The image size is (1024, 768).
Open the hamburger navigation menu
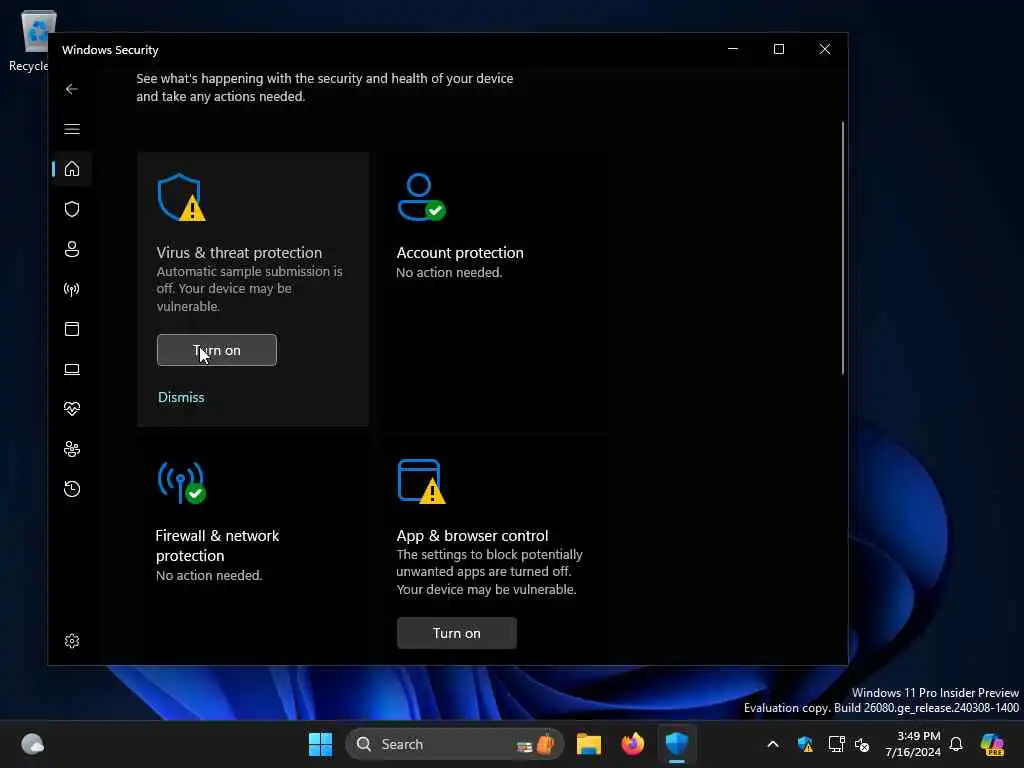click(x=72, y=129)
